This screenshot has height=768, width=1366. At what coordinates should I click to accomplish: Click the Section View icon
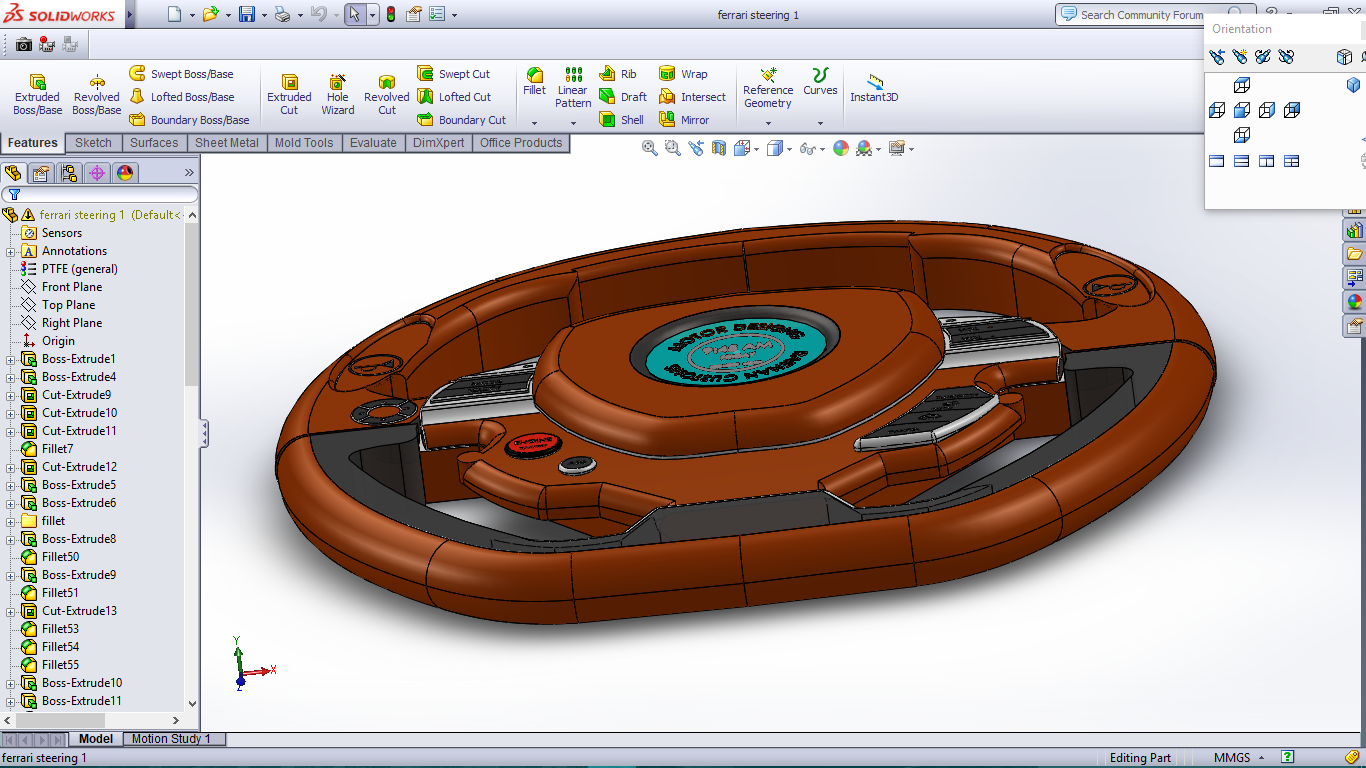pyautogui.click(x=719, y=148)
